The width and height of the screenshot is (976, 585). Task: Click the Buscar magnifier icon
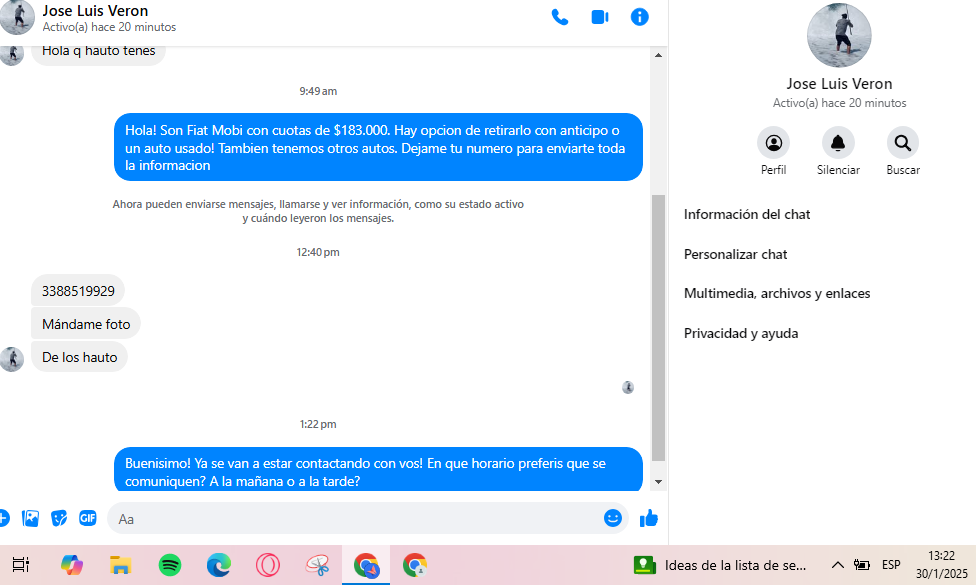coord(903,143)
